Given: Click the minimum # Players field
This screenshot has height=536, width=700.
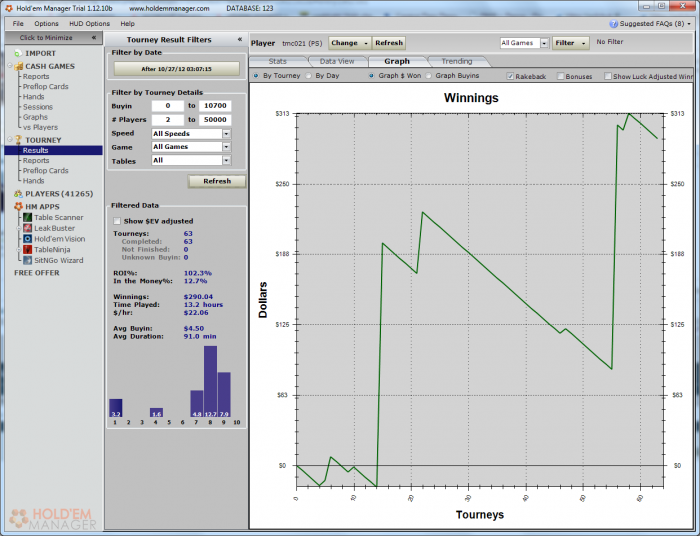Looking at the screenshot, I should 168,120.
